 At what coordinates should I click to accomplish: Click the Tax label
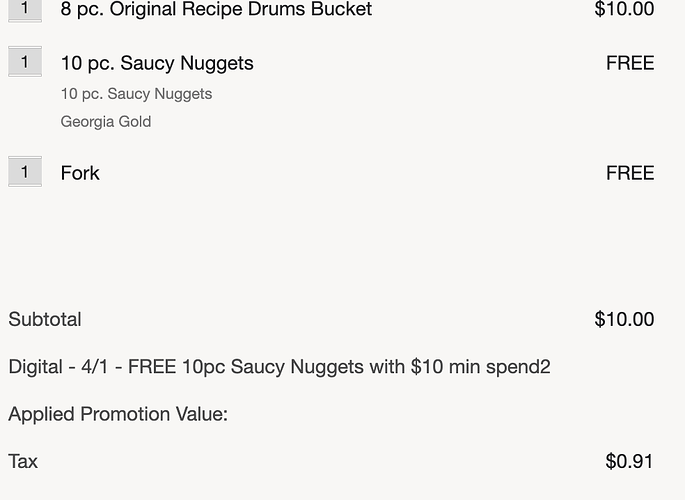point(23,462)
